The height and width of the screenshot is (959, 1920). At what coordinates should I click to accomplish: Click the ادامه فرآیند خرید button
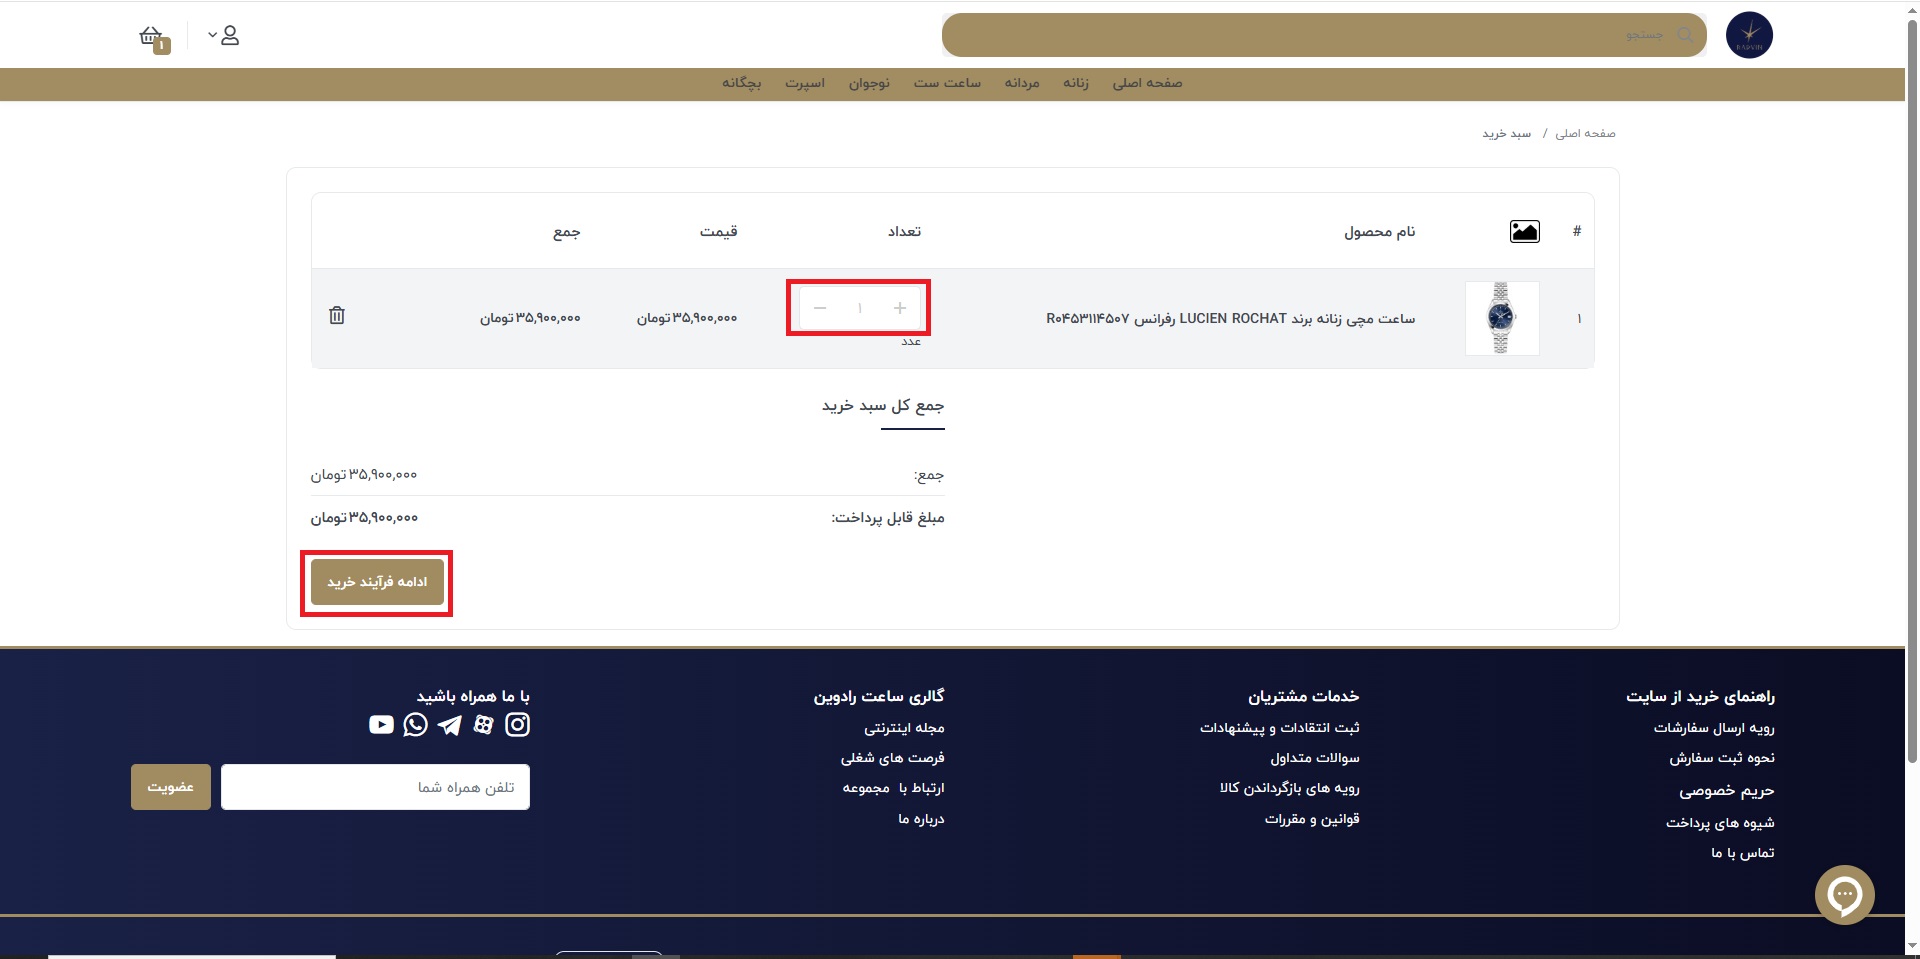pyautogui.click(x=377, y=582)
